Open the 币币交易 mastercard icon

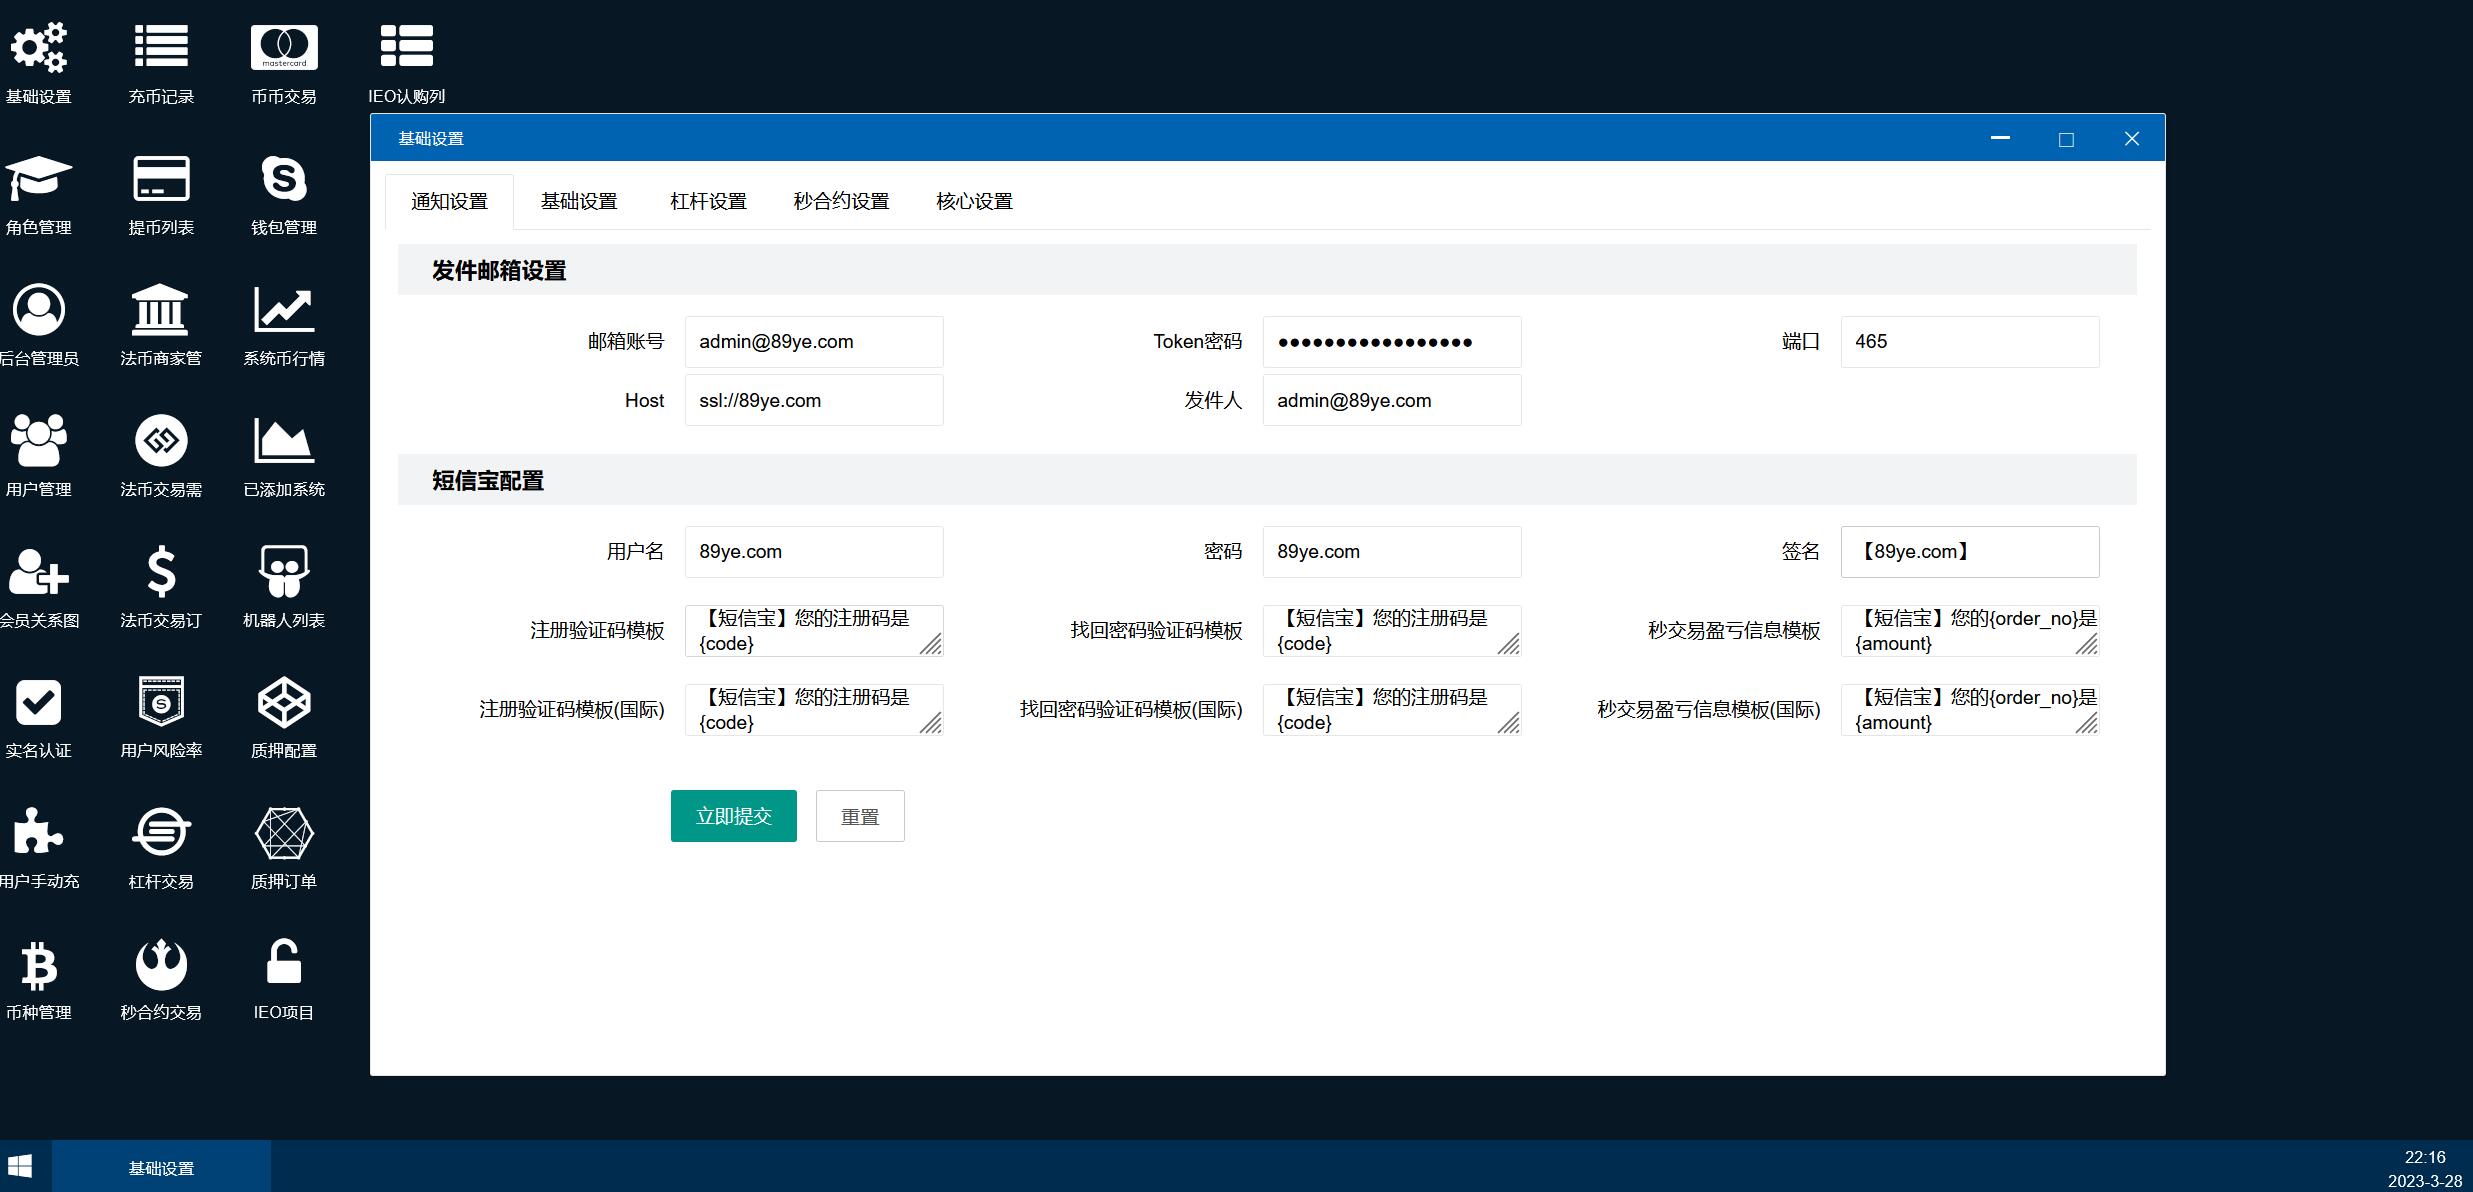click(284, 49)
